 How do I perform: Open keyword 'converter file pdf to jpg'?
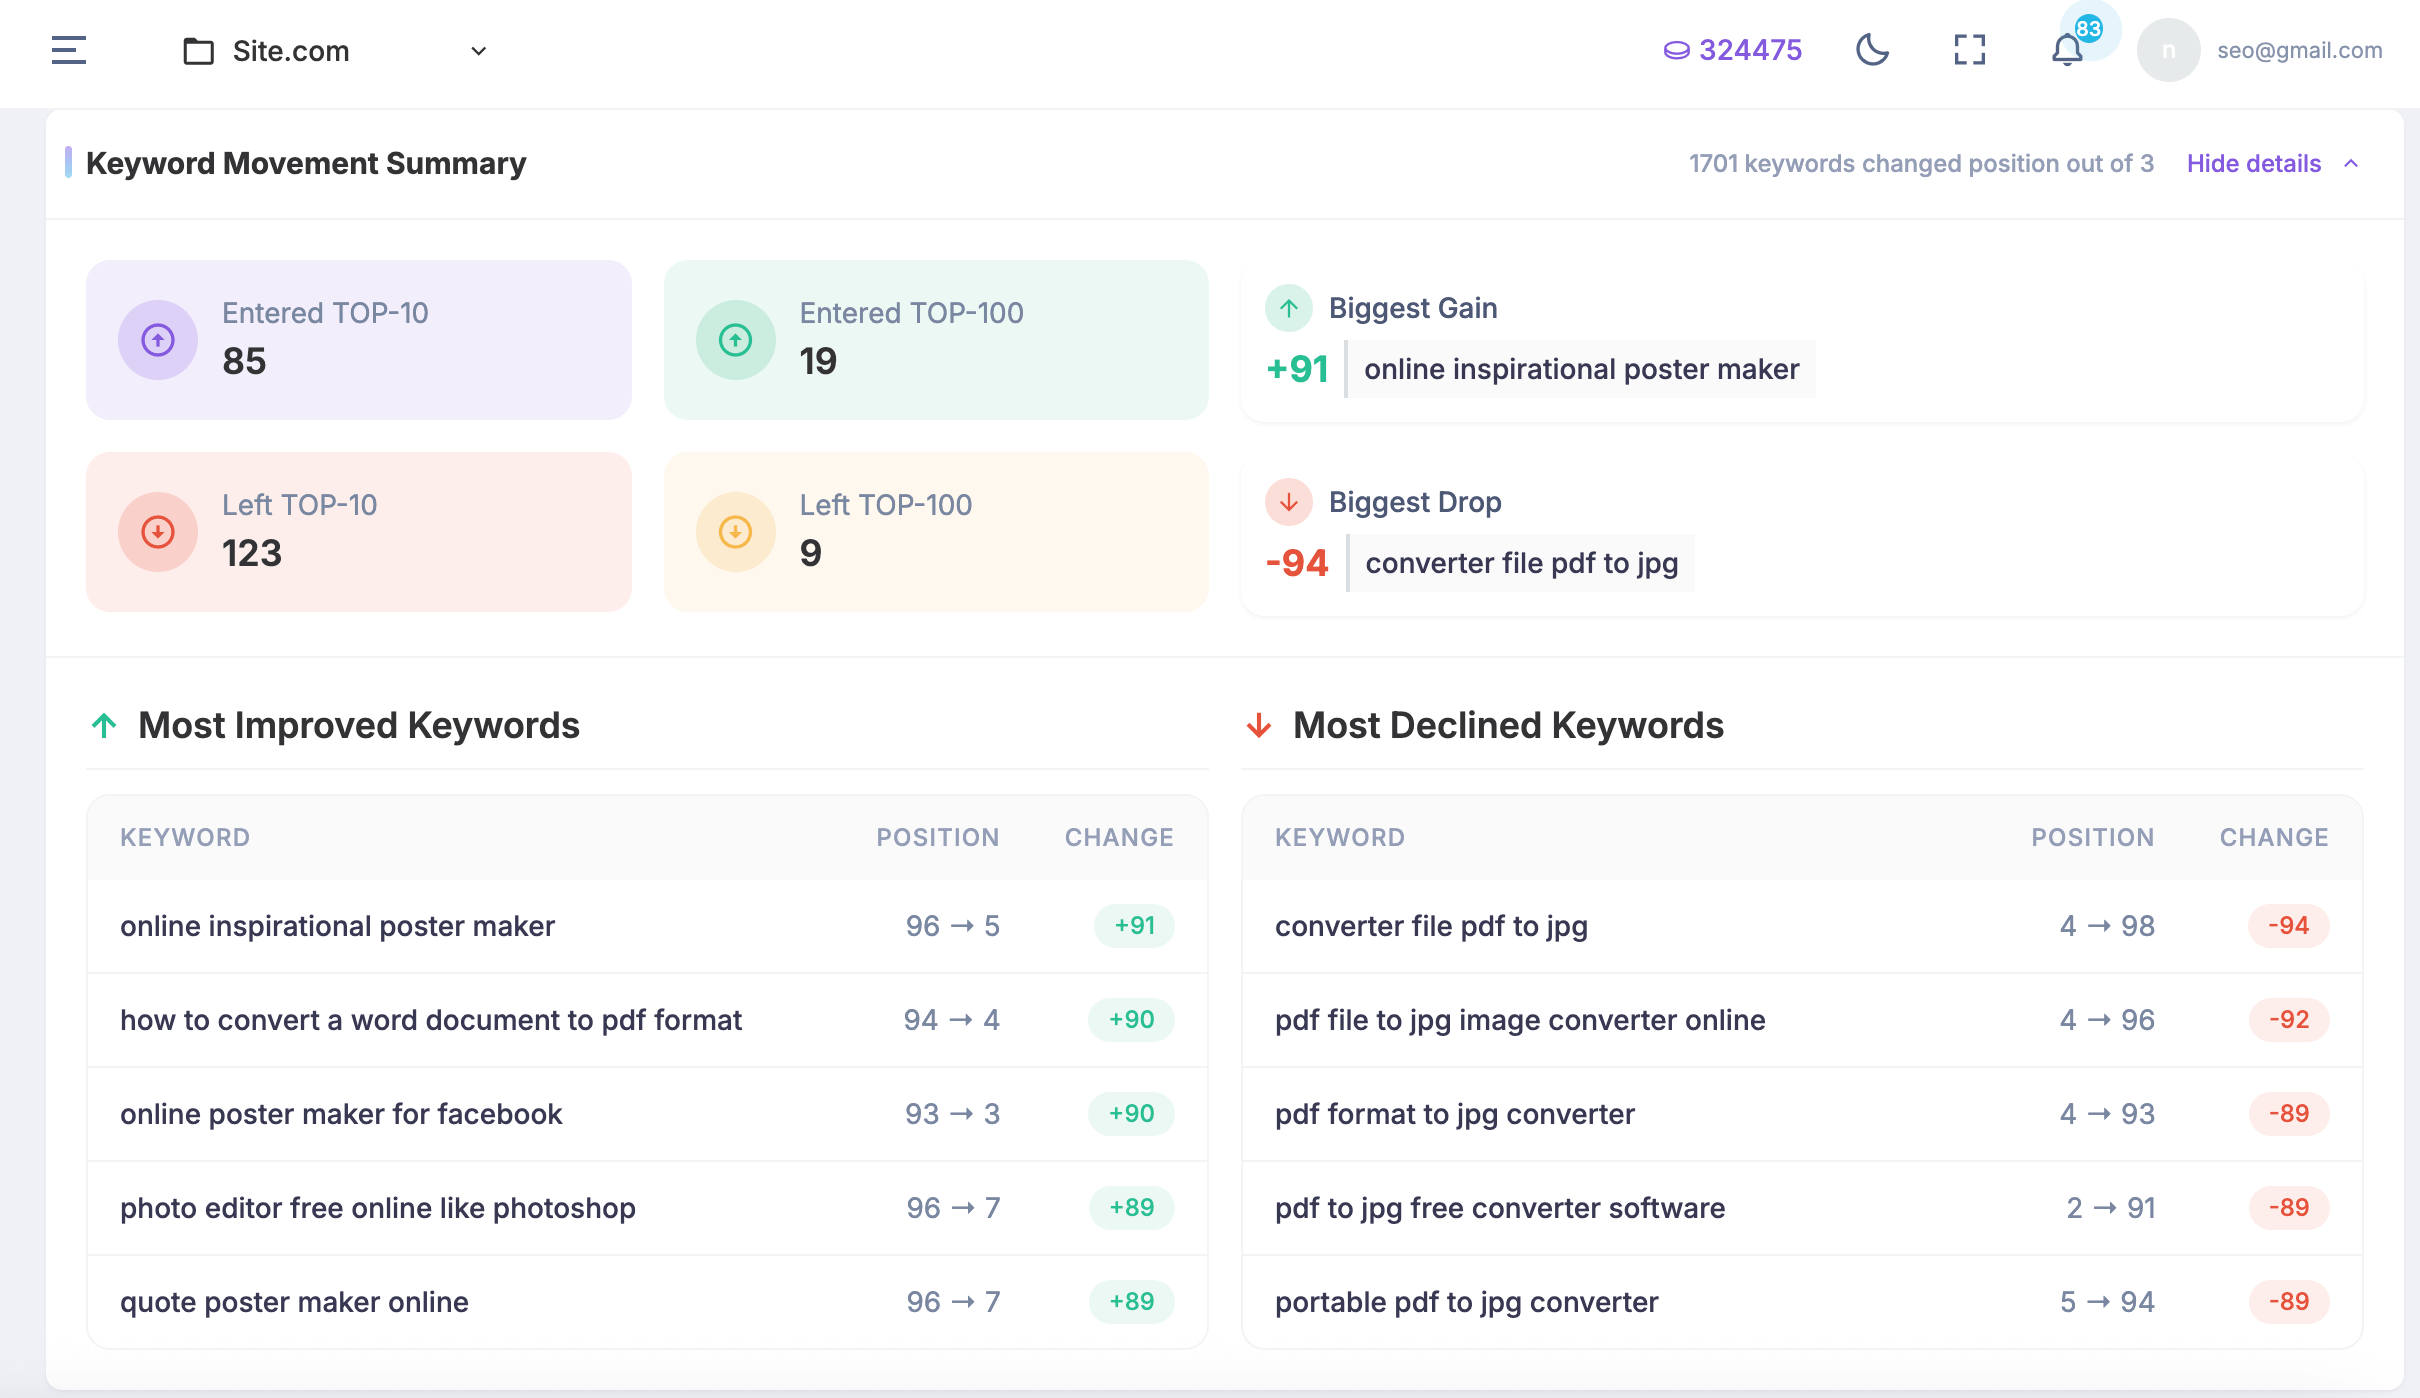click(x=1432, y=926)
